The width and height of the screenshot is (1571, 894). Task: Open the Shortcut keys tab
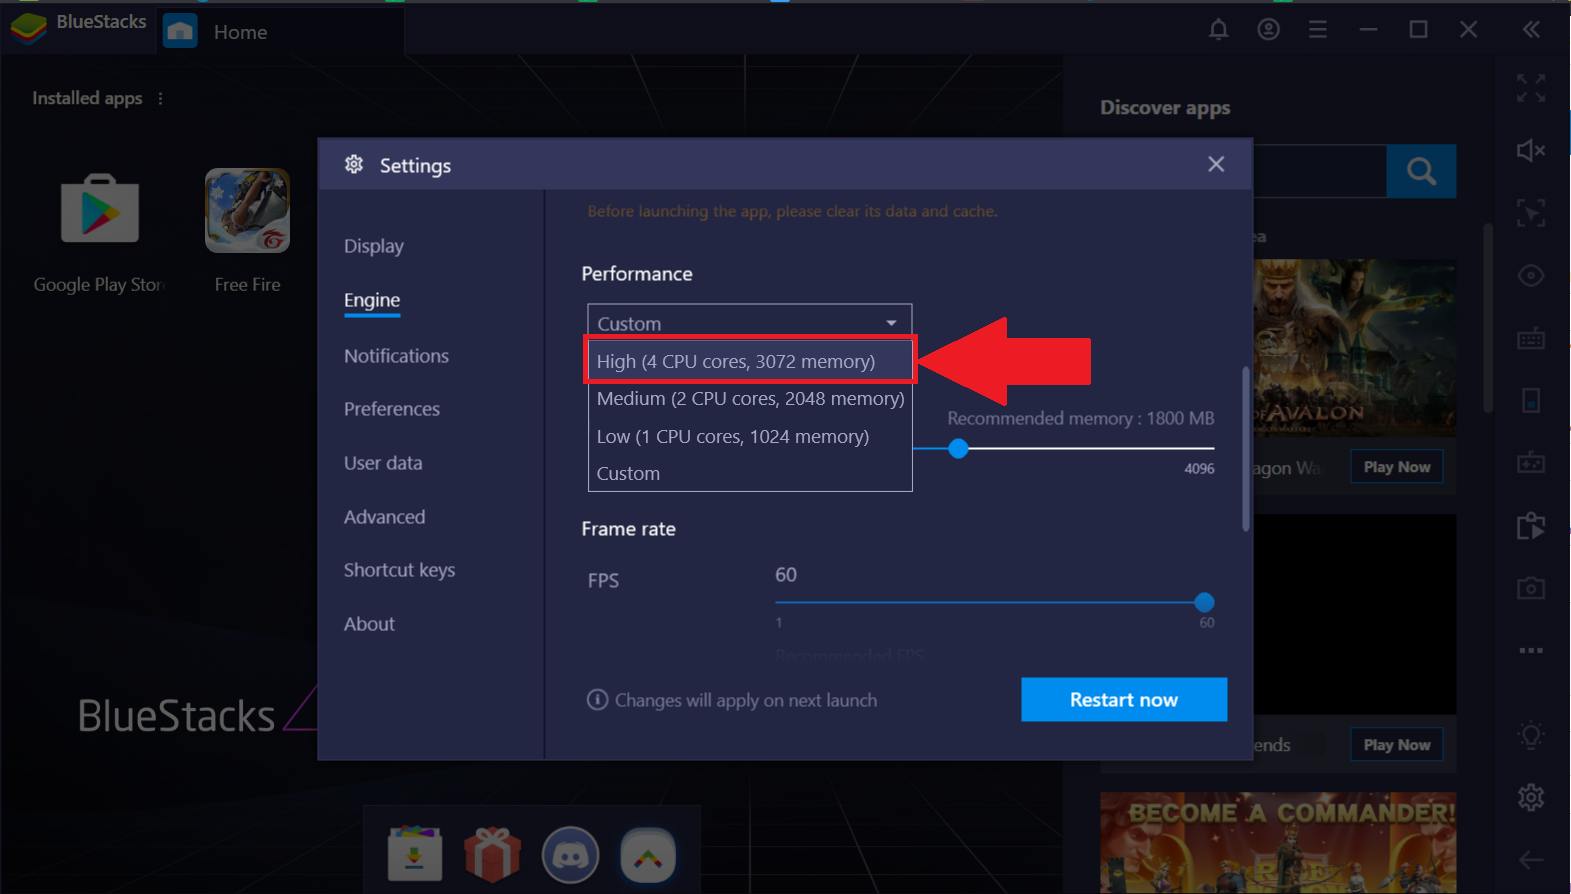[x=399, y=570]
